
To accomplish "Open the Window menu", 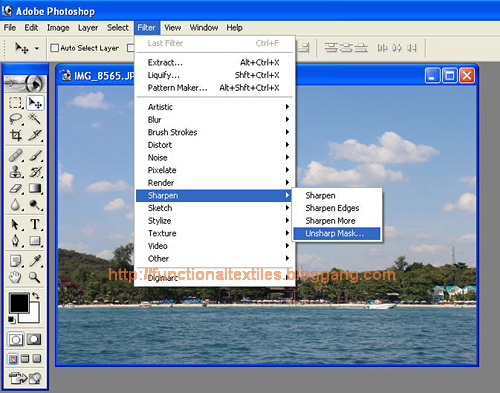I will pos(204,28).
